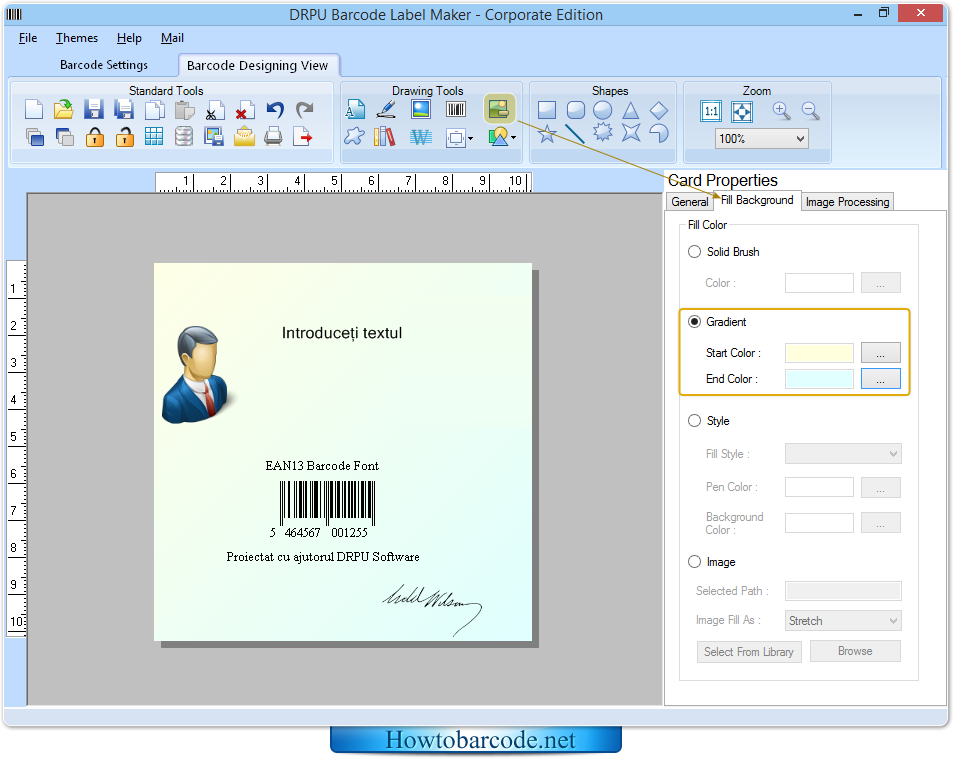This screenshot has height=759, width=954.
Task: Choose the Image fill radio button
Action: 694,562
